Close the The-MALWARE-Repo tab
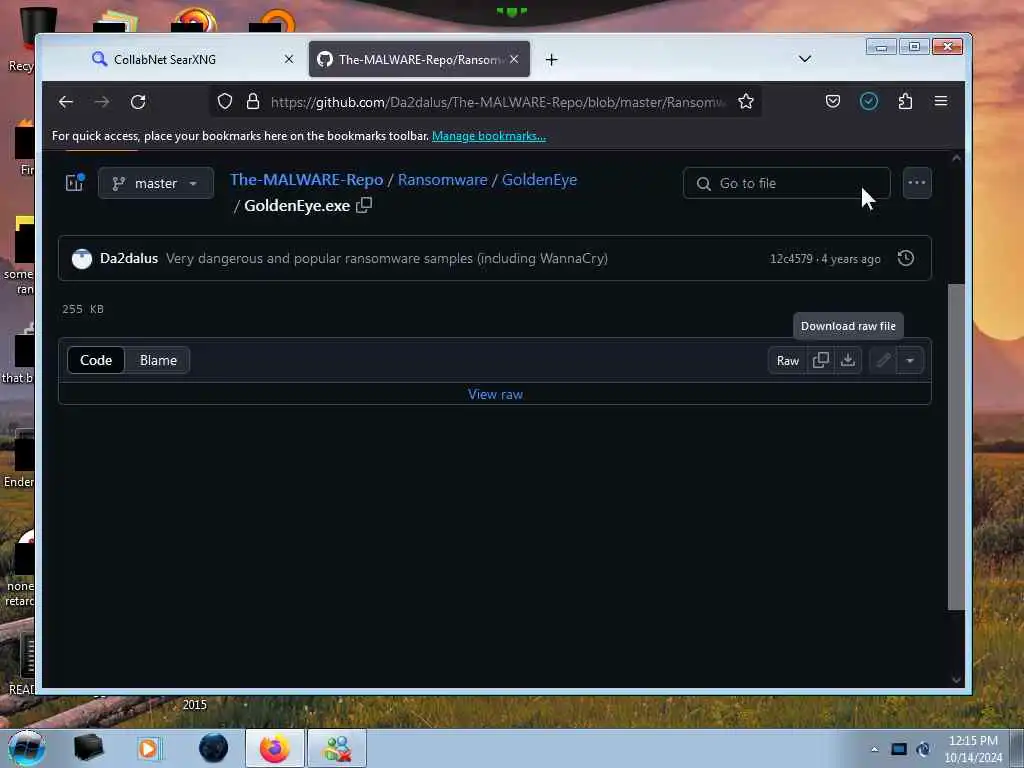 tap(514, 59)
